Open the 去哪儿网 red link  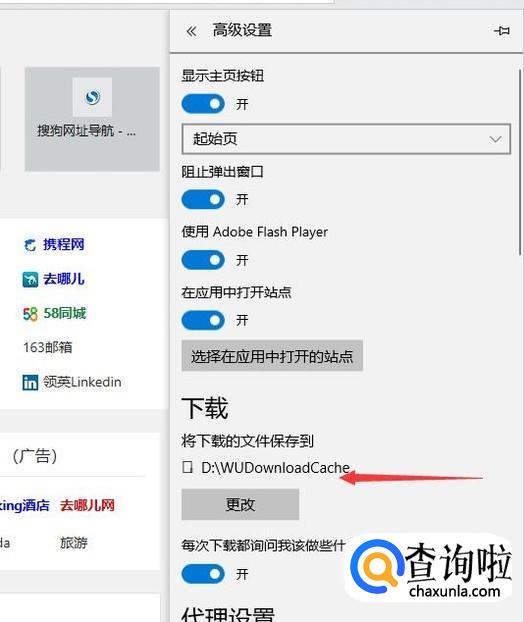click(87, 505)
